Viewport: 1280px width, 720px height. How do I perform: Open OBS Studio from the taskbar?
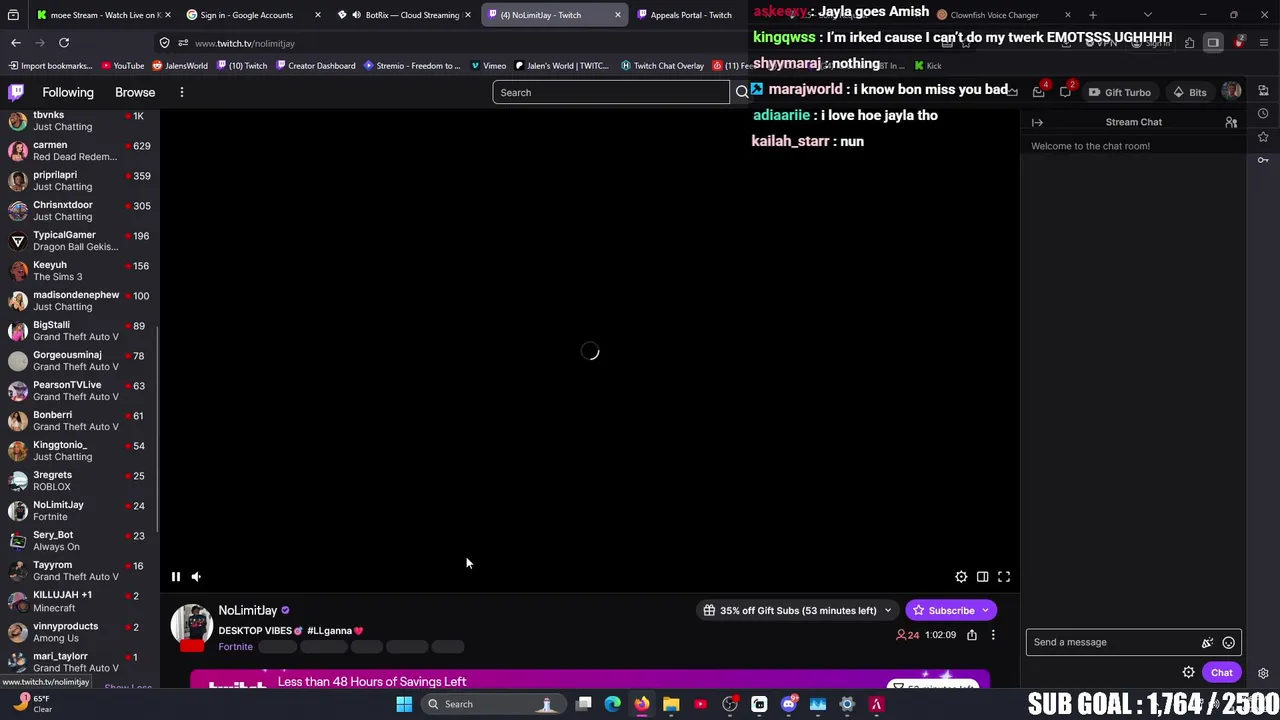(730, 704)
